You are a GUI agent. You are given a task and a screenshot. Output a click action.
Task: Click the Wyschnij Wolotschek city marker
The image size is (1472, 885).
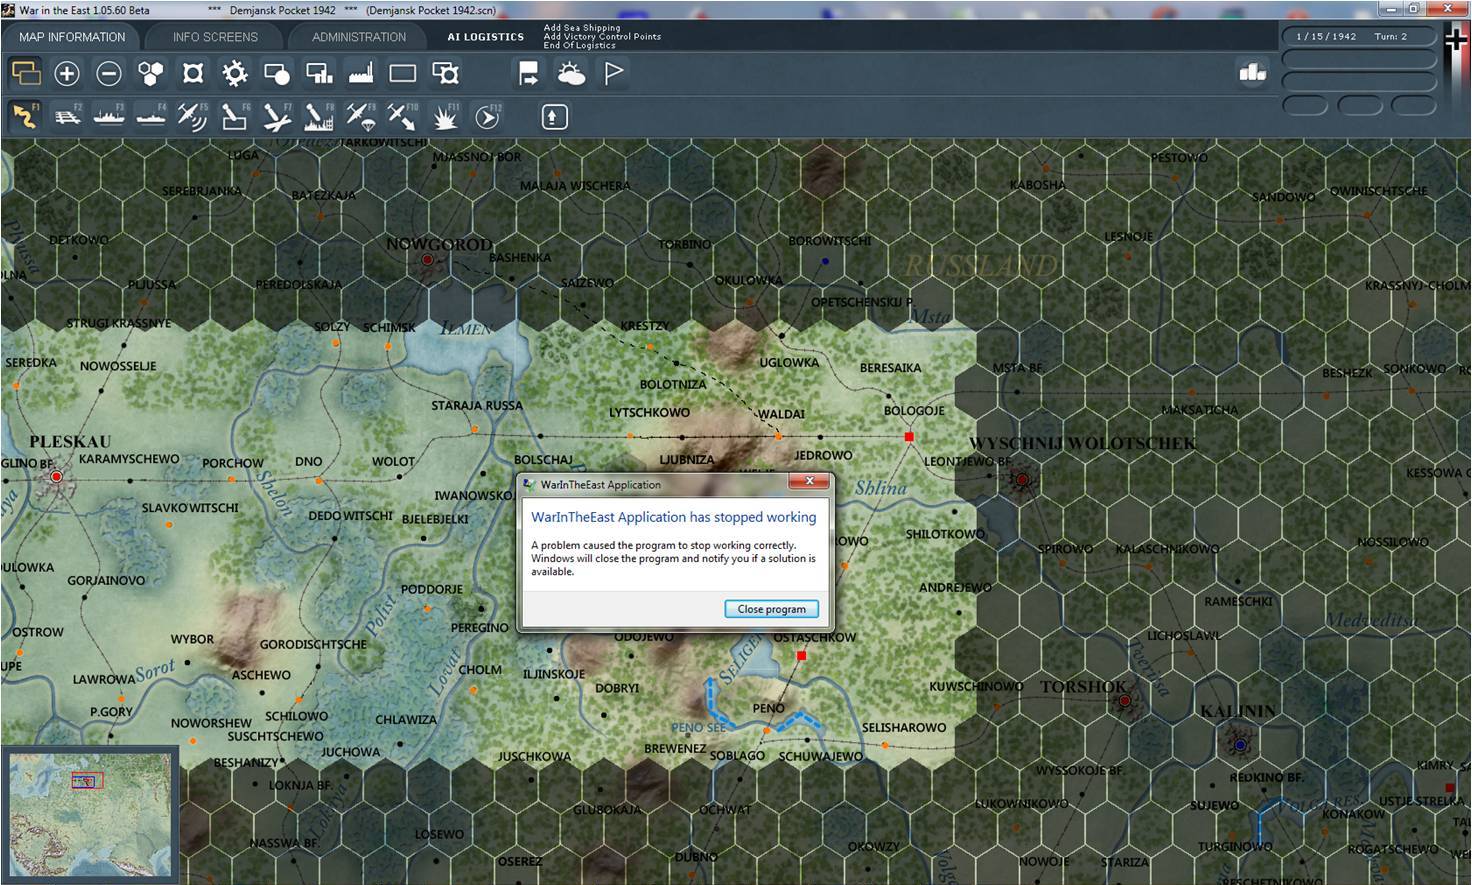point(1022,480)
